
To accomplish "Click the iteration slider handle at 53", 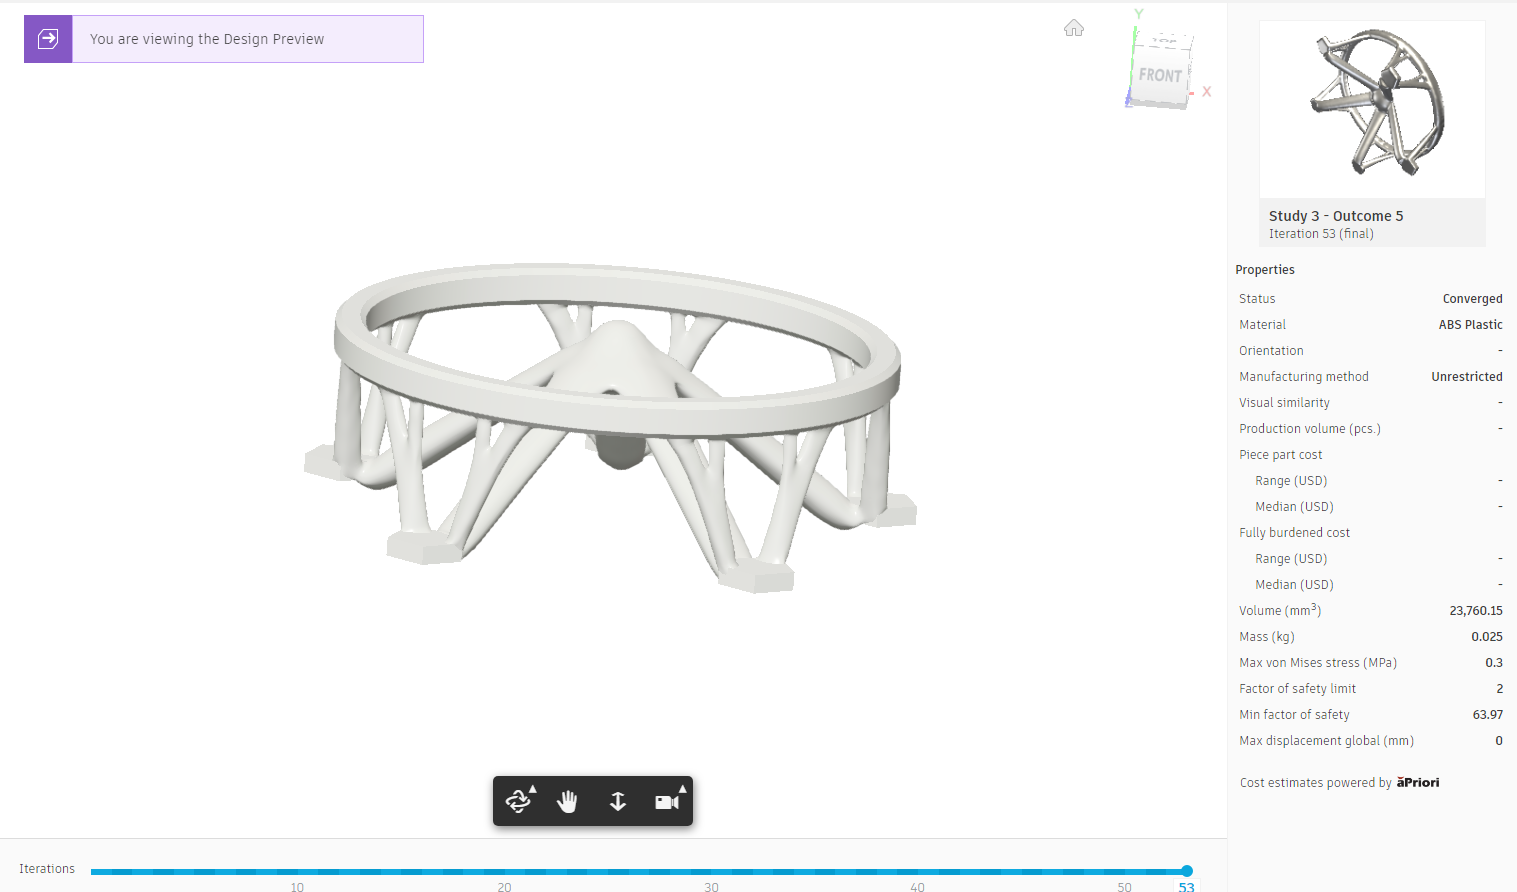I will coord(1187,871).
